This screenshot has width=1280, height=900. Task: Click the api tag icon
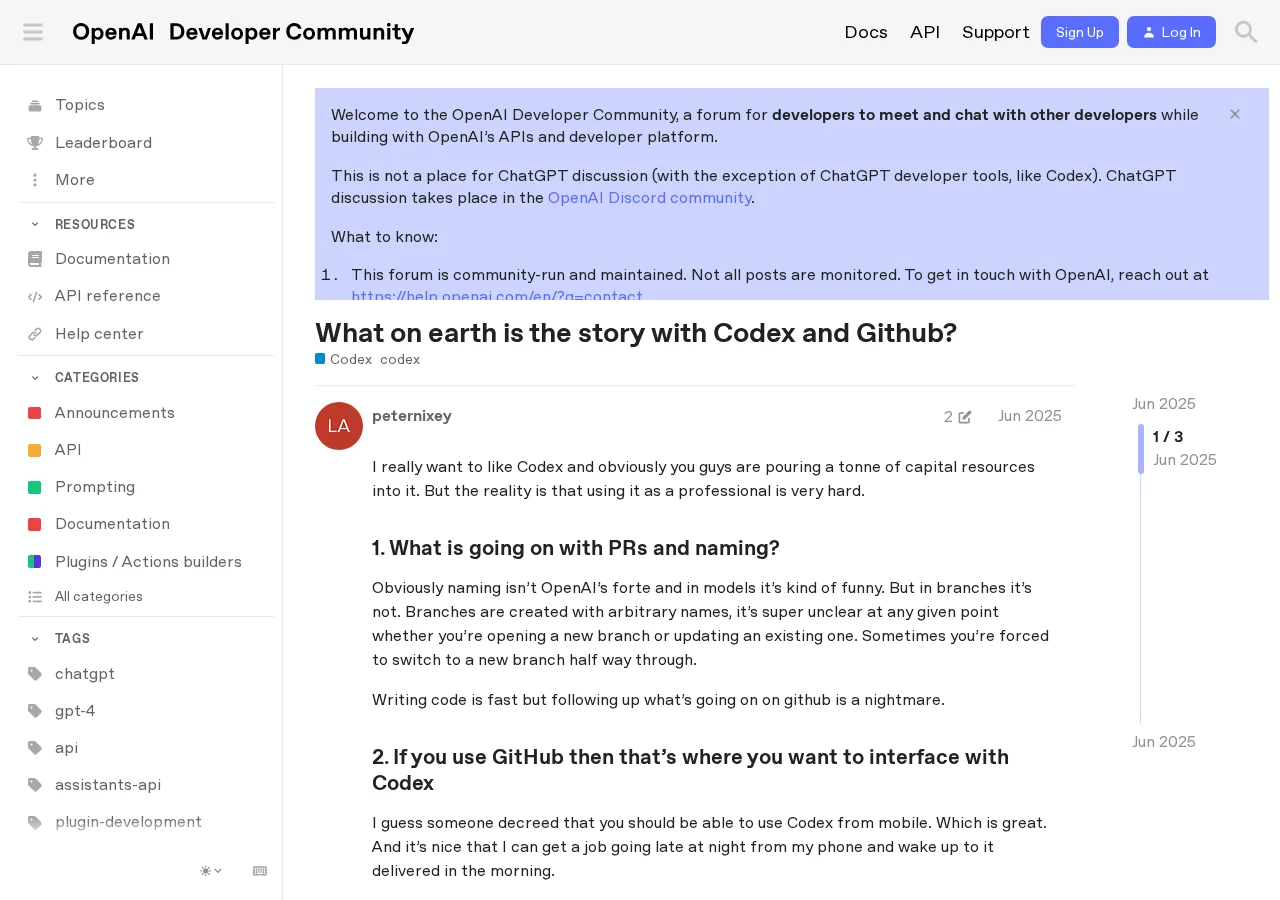(35, 748)
